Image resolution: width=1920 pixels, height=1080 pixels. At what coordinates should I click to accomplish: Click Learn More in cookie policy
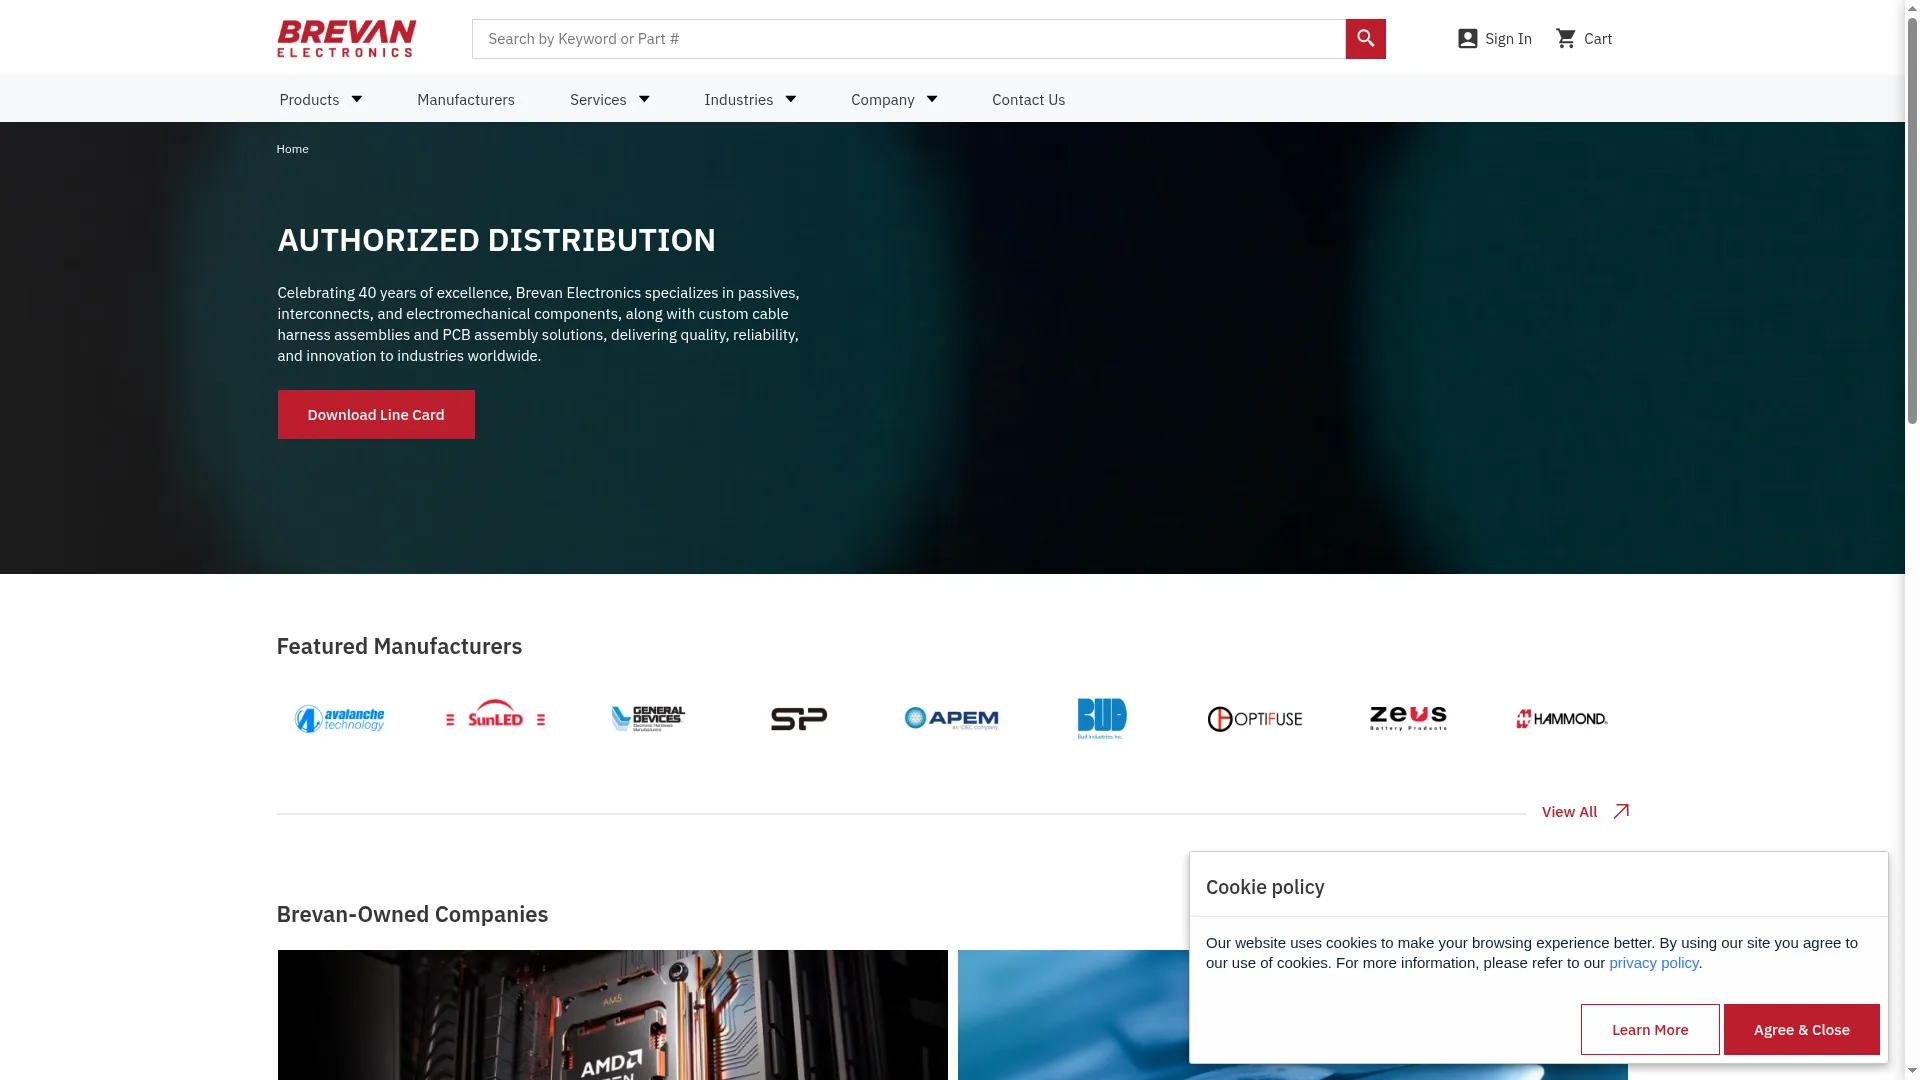(x=1650, y=1029)
